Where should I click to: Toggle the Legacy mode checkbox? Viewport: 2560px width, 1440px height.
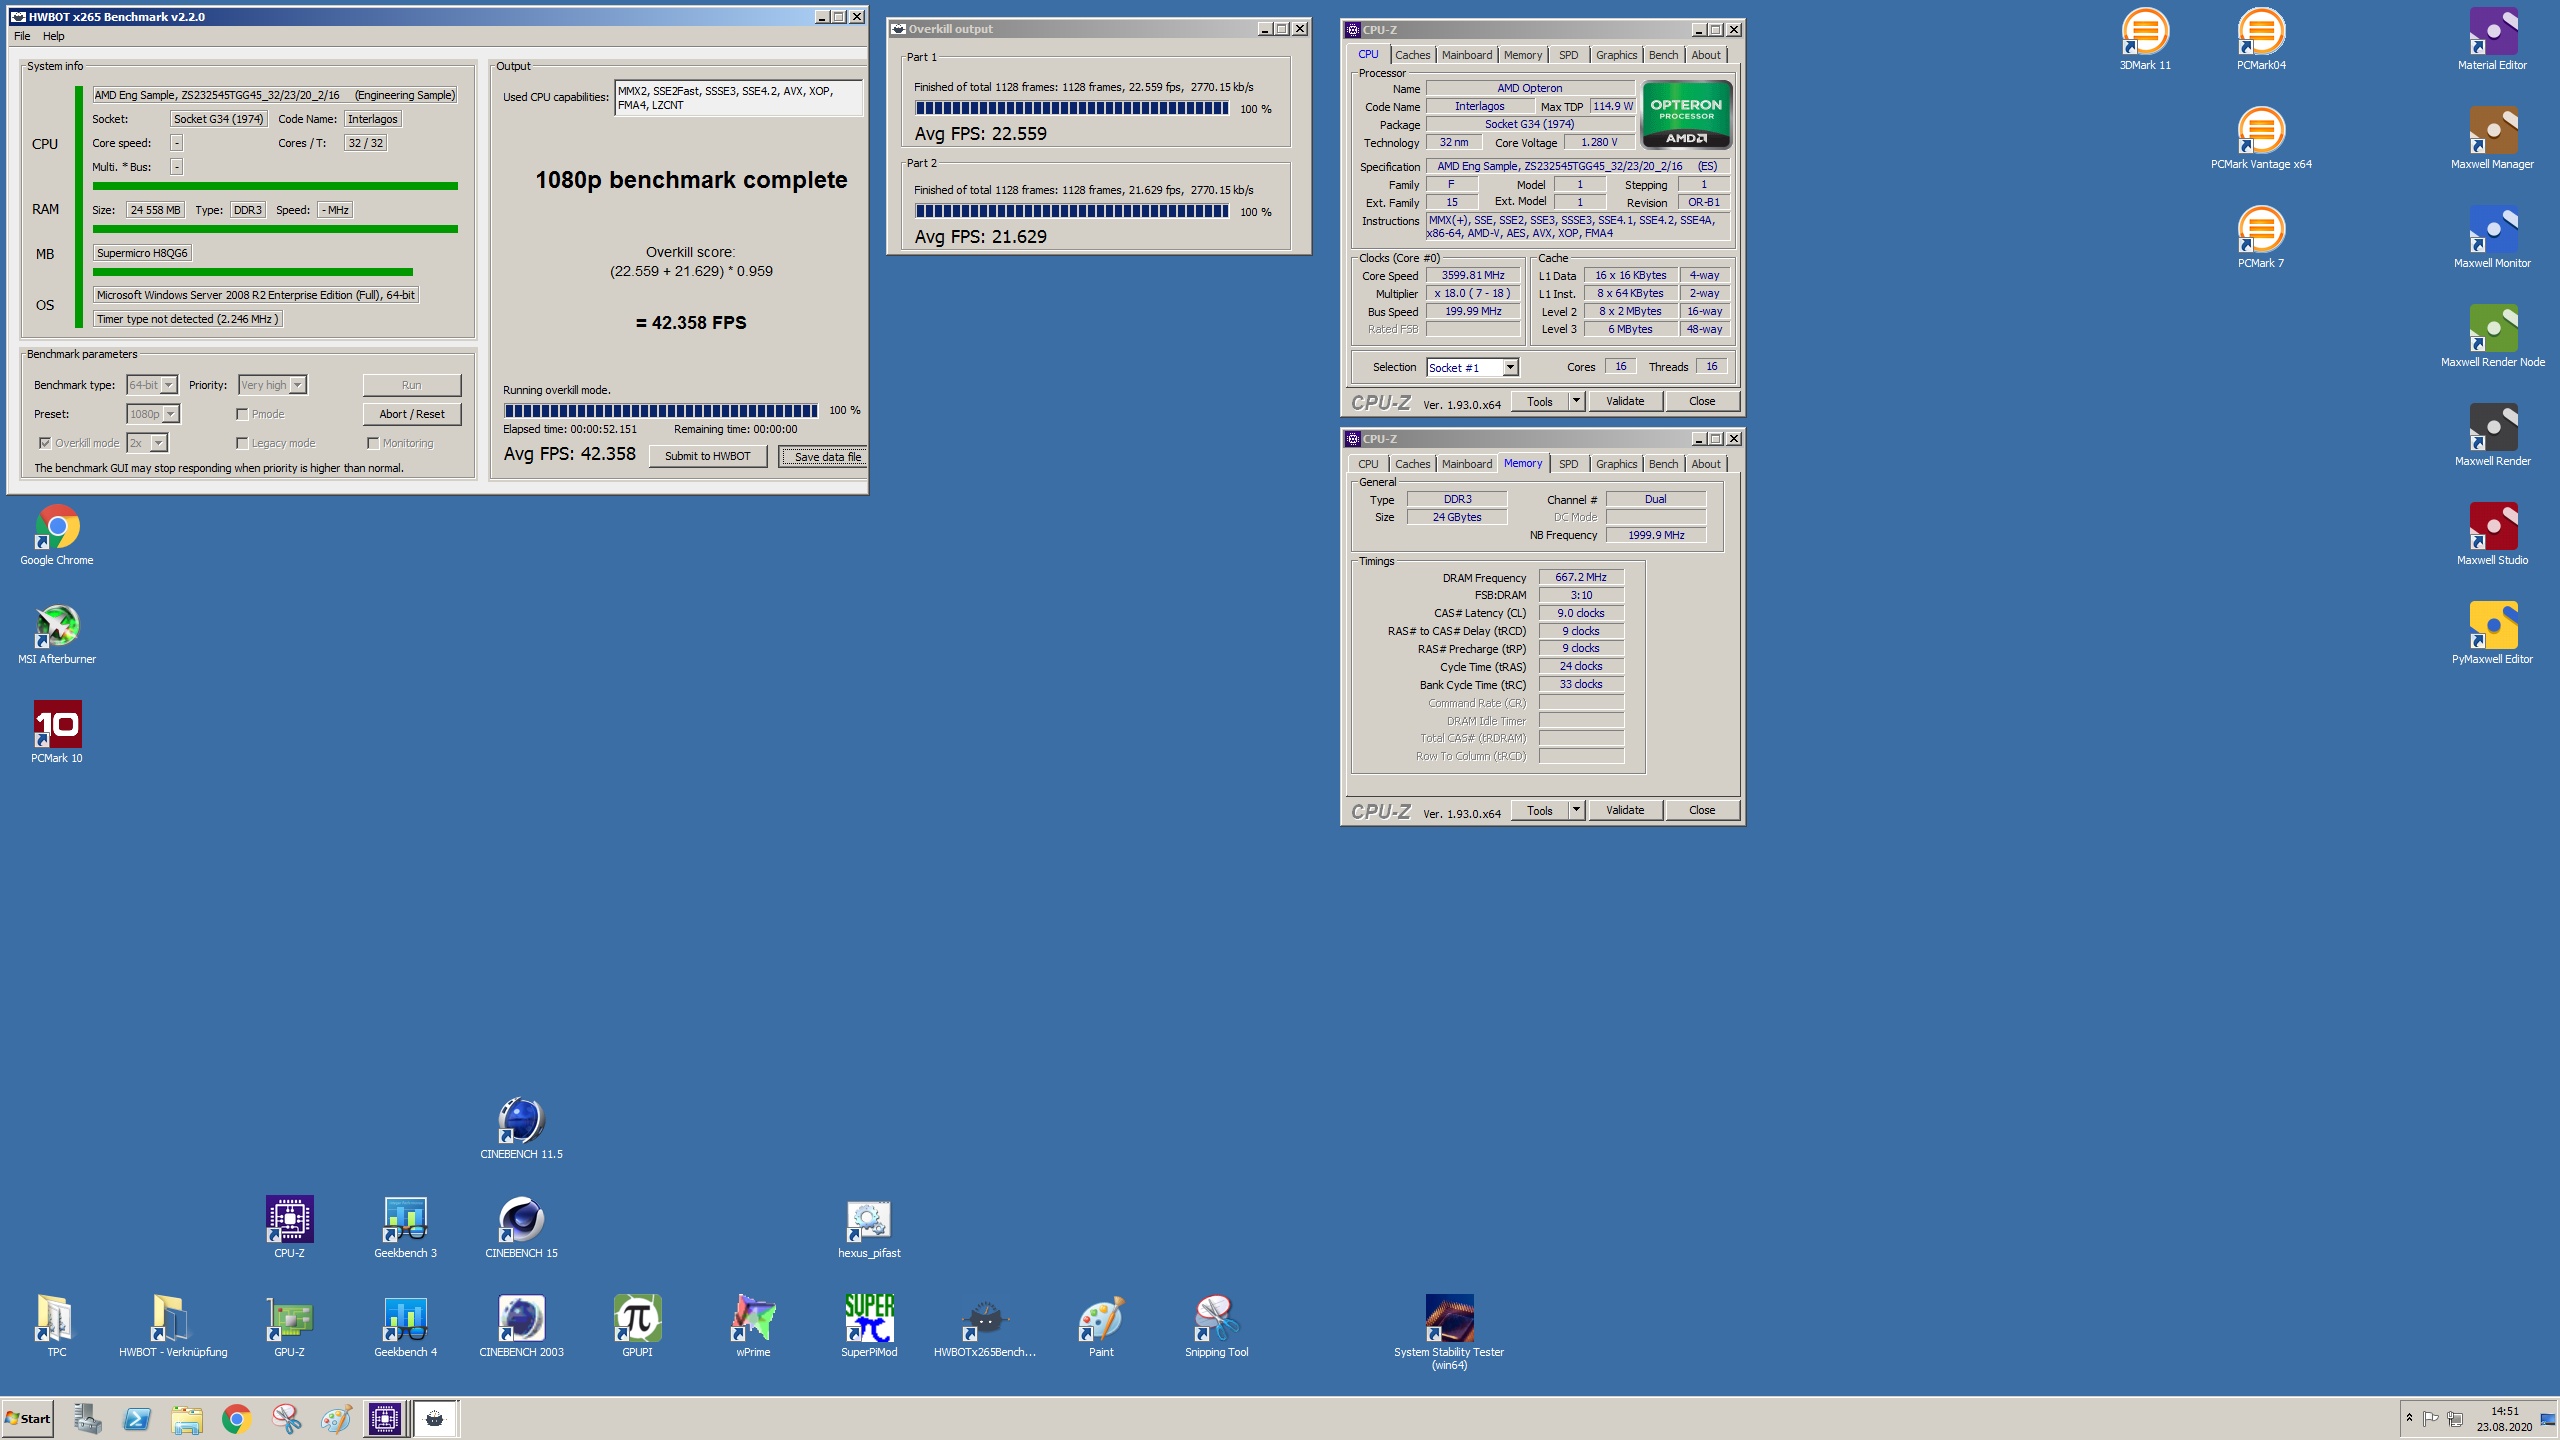tap(242, 443)
